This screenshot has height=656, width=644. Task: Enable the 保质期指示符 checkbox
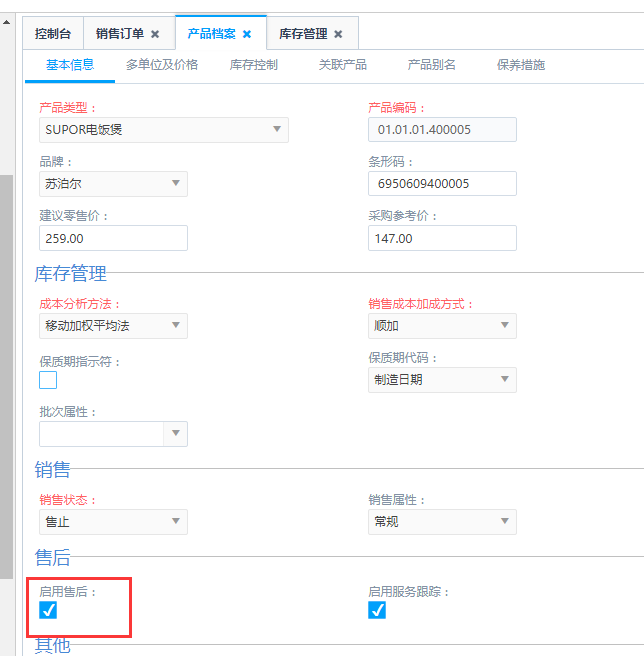point(48,380)
